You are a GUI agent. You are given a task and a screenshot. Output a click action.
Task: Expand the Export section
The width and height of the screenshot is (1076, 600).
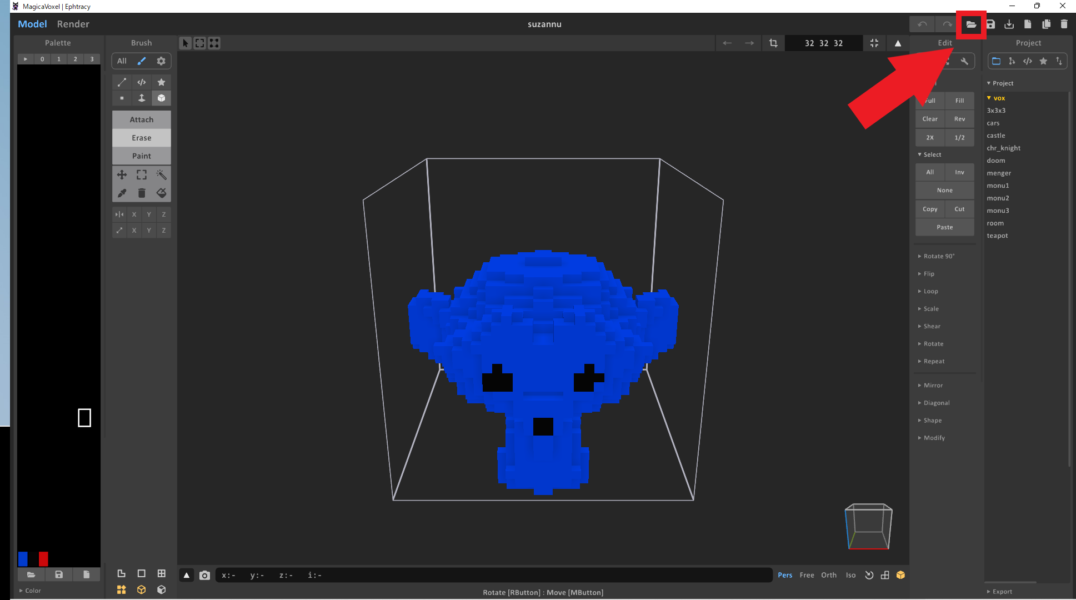click(1000, 591)
